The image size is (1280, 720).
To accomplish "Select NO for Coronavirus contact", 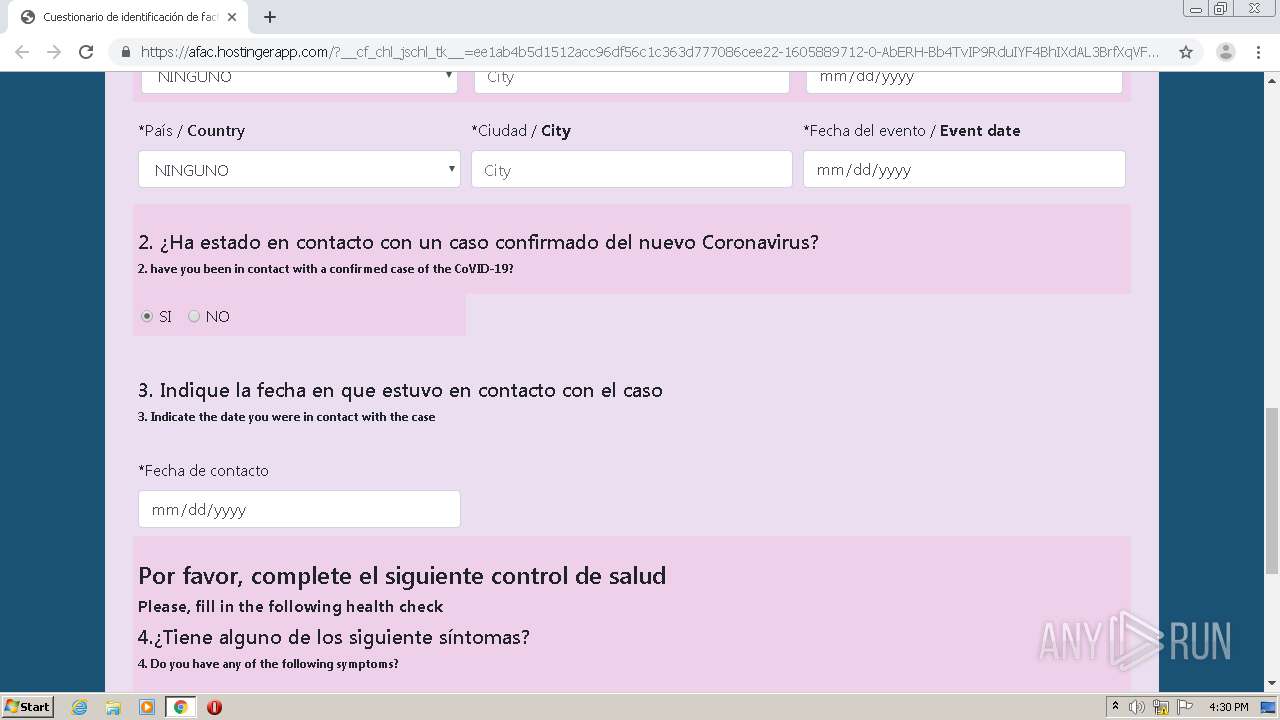I will coord(194,316).
